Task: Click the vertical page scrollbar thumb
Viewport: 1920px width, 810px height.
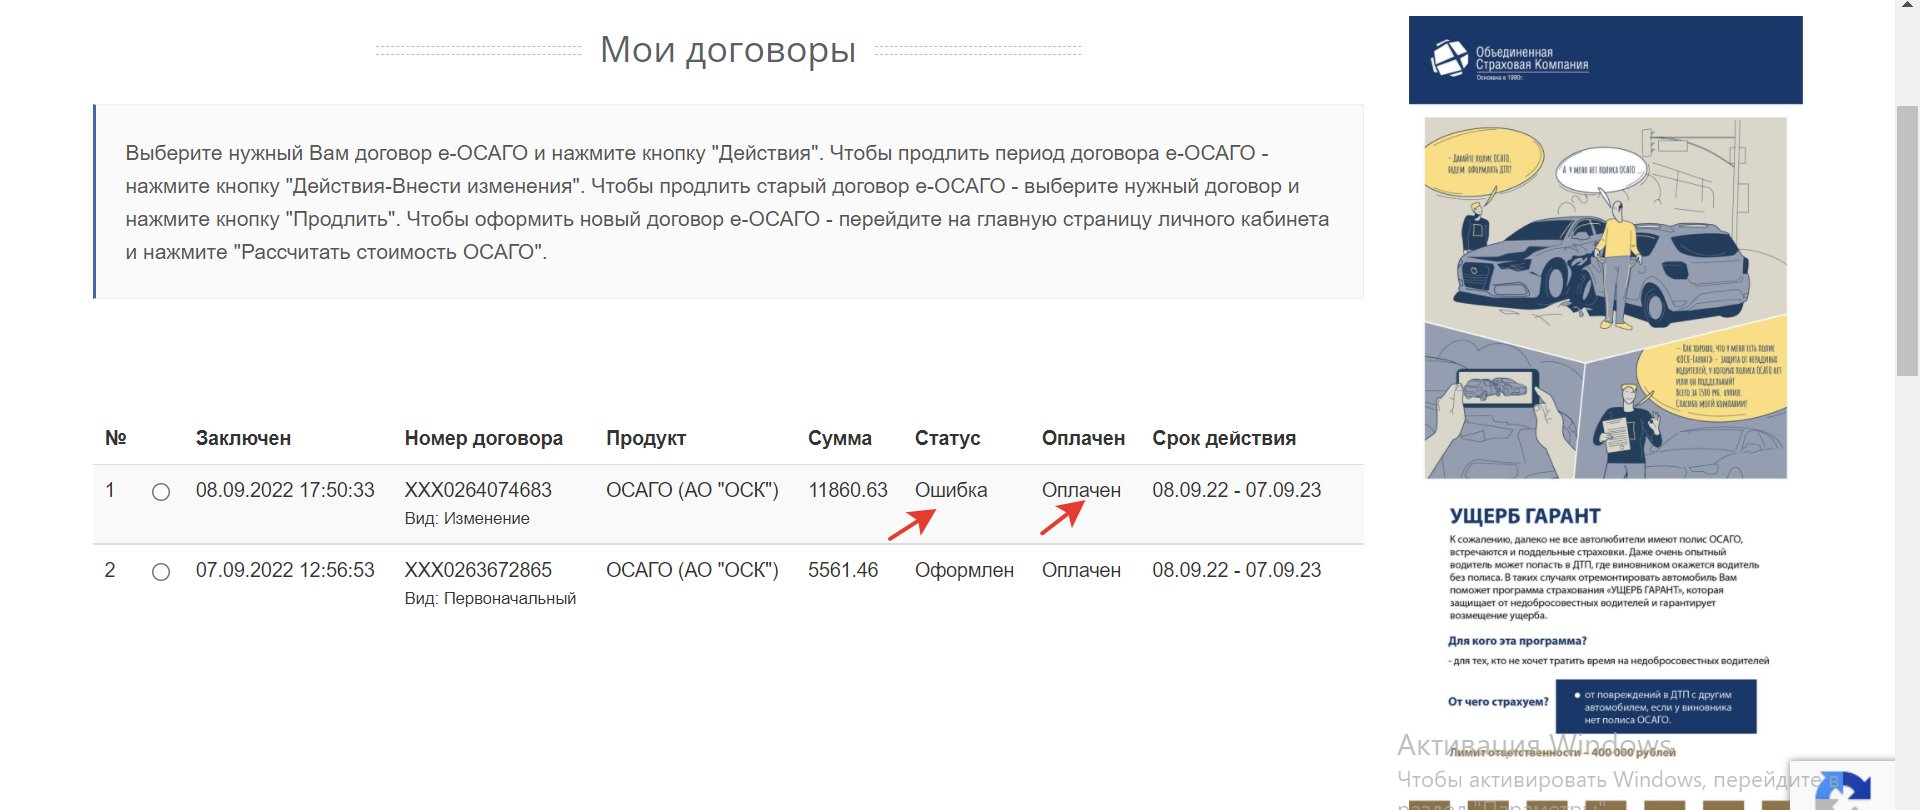Action: click(x=1906, y=240)
